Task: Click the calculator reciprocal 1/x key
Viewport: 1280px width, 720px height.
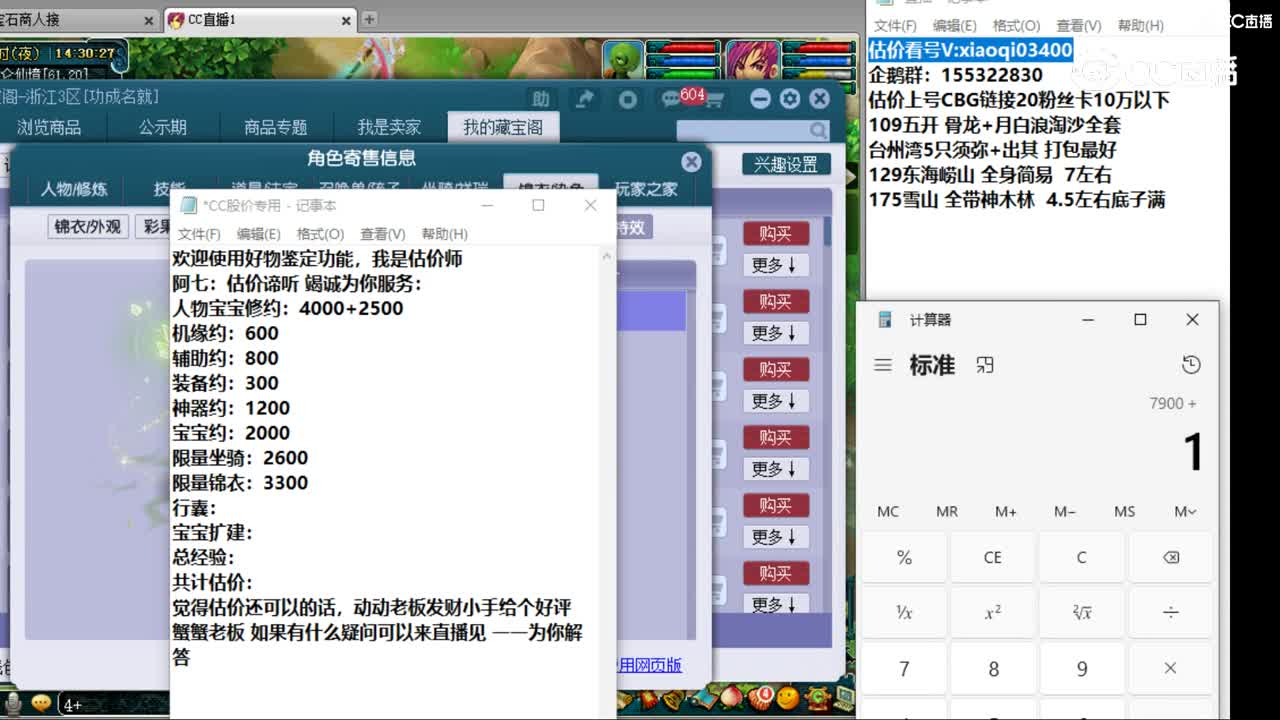Action: 904,612
